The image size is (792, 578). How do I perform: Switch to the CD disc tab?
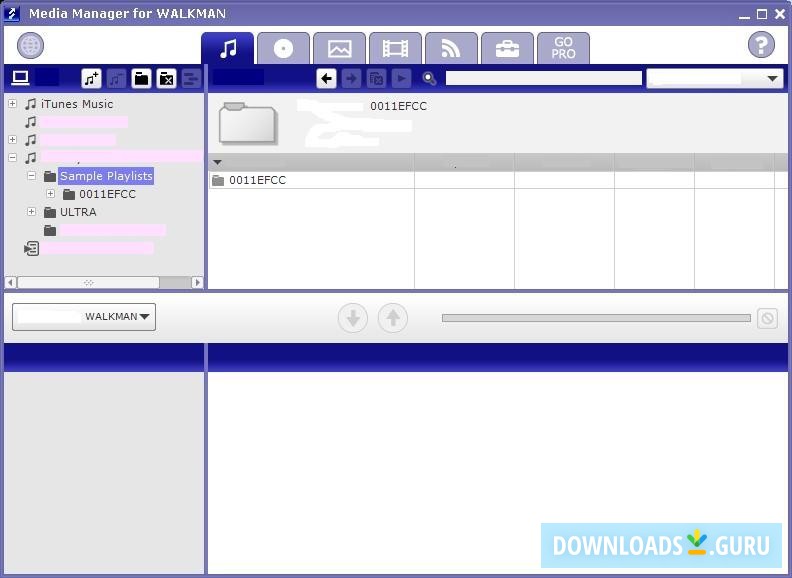coord(283,49)
